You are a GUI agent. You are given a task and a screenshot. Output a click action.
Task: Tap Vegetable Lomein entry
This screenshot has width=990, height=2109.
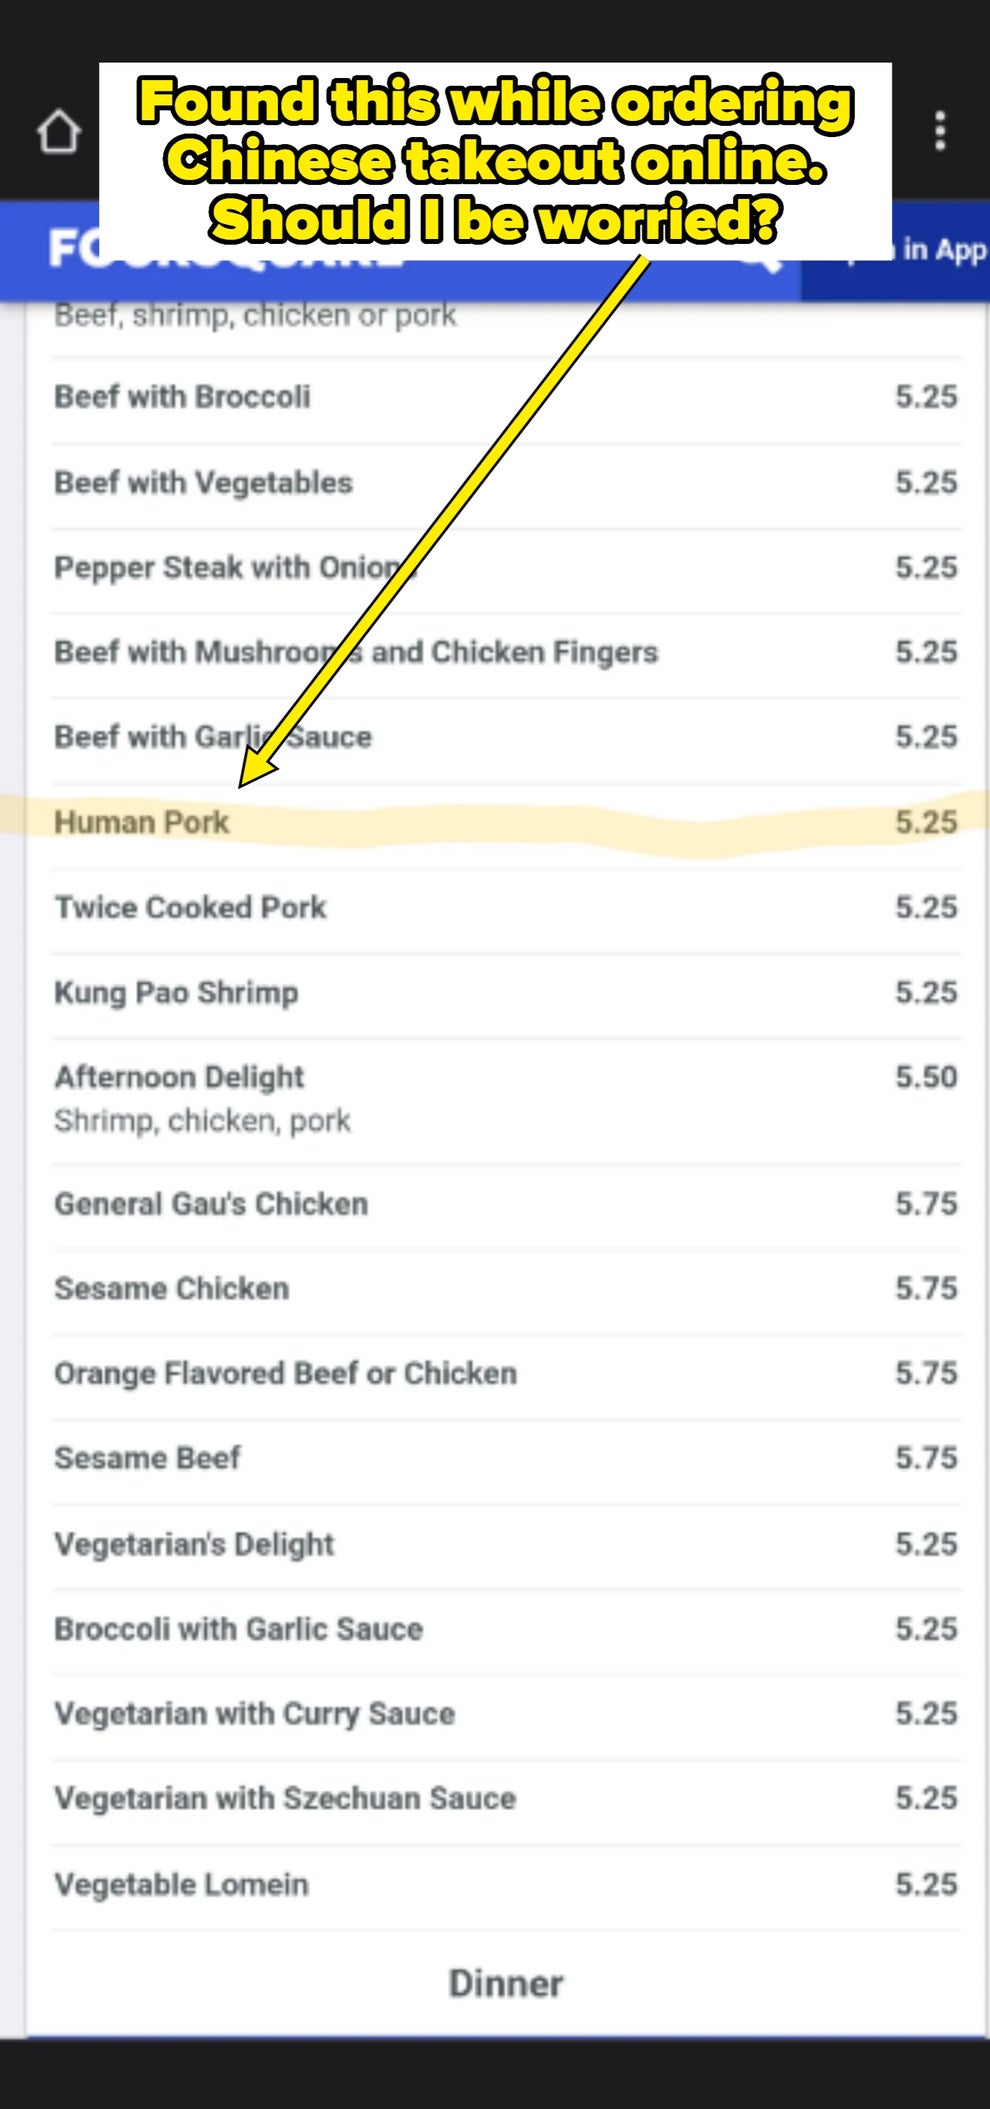[x=181, y=1884]
